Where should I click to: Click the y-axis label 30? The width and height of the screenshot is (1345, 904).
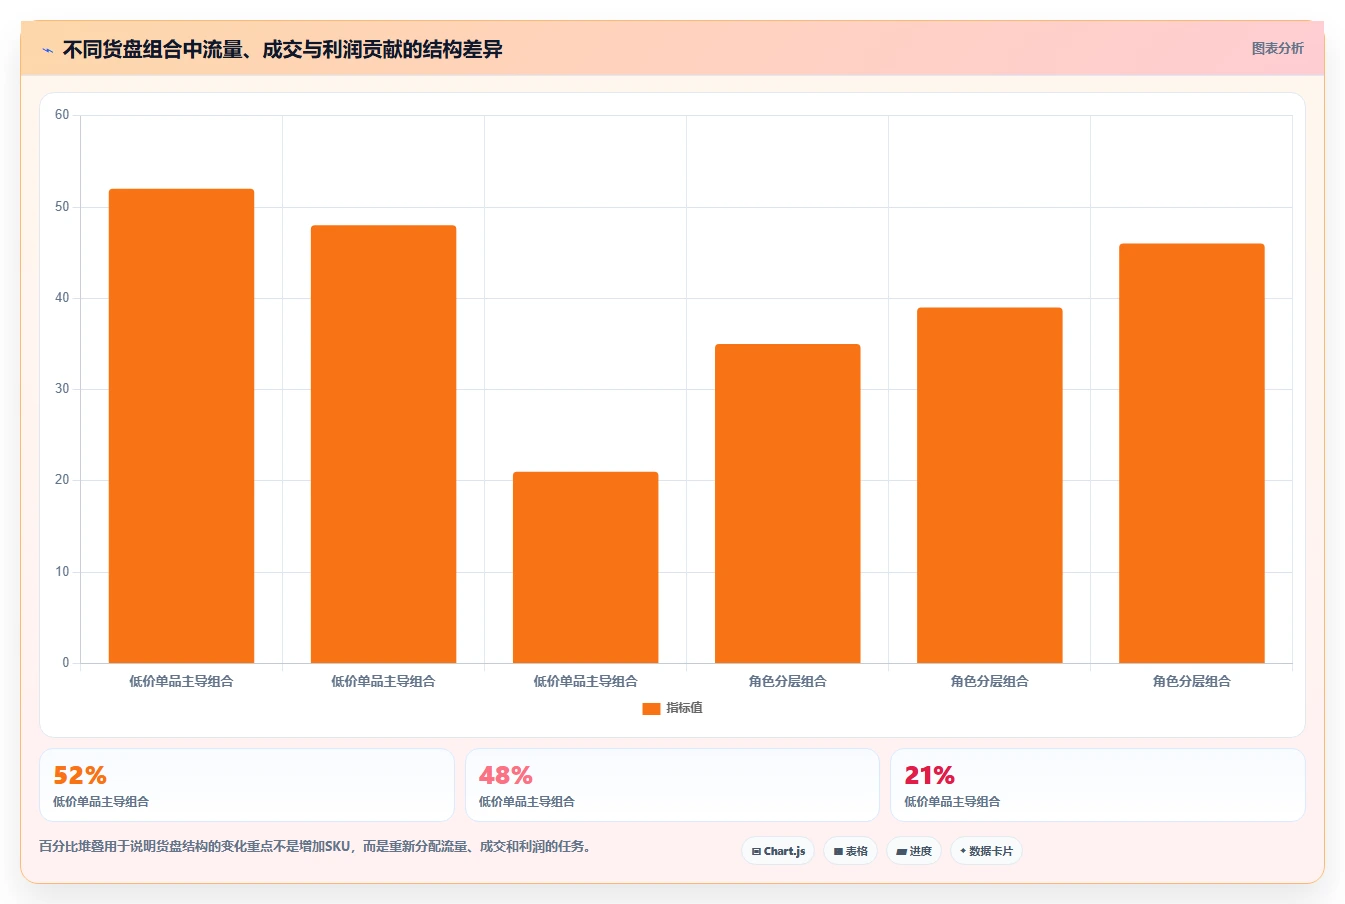coord(62,389)
